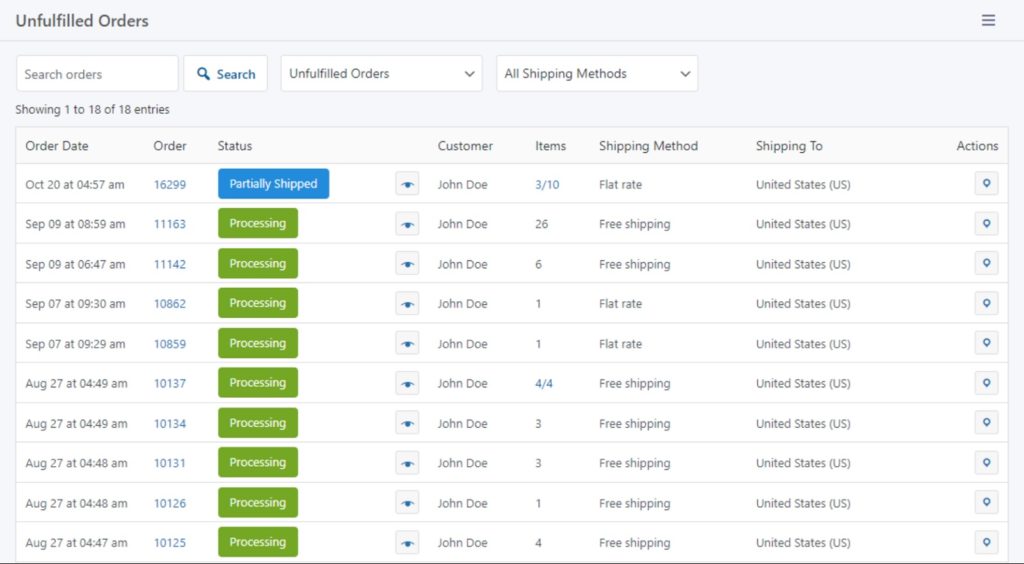Click Processing badge for order 11163

(x=258, y=223)
